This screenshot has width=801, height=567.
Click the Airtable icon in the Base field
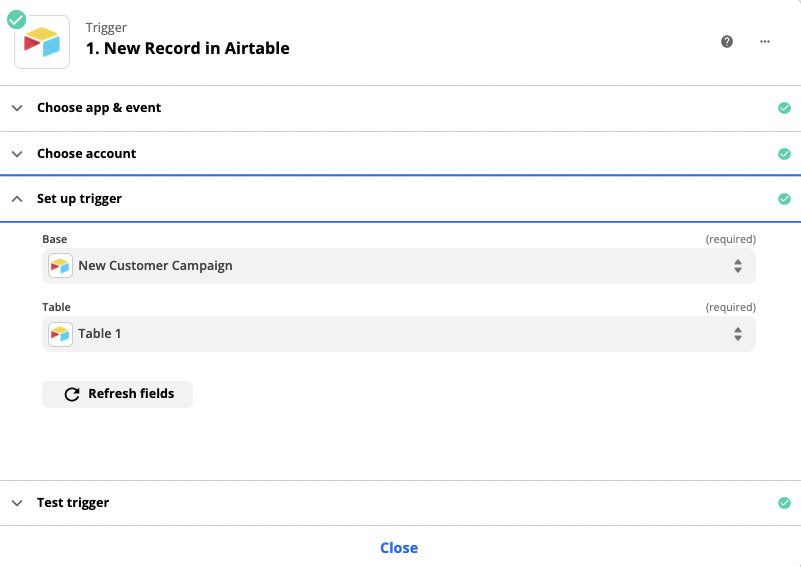(x=60, y=266)
